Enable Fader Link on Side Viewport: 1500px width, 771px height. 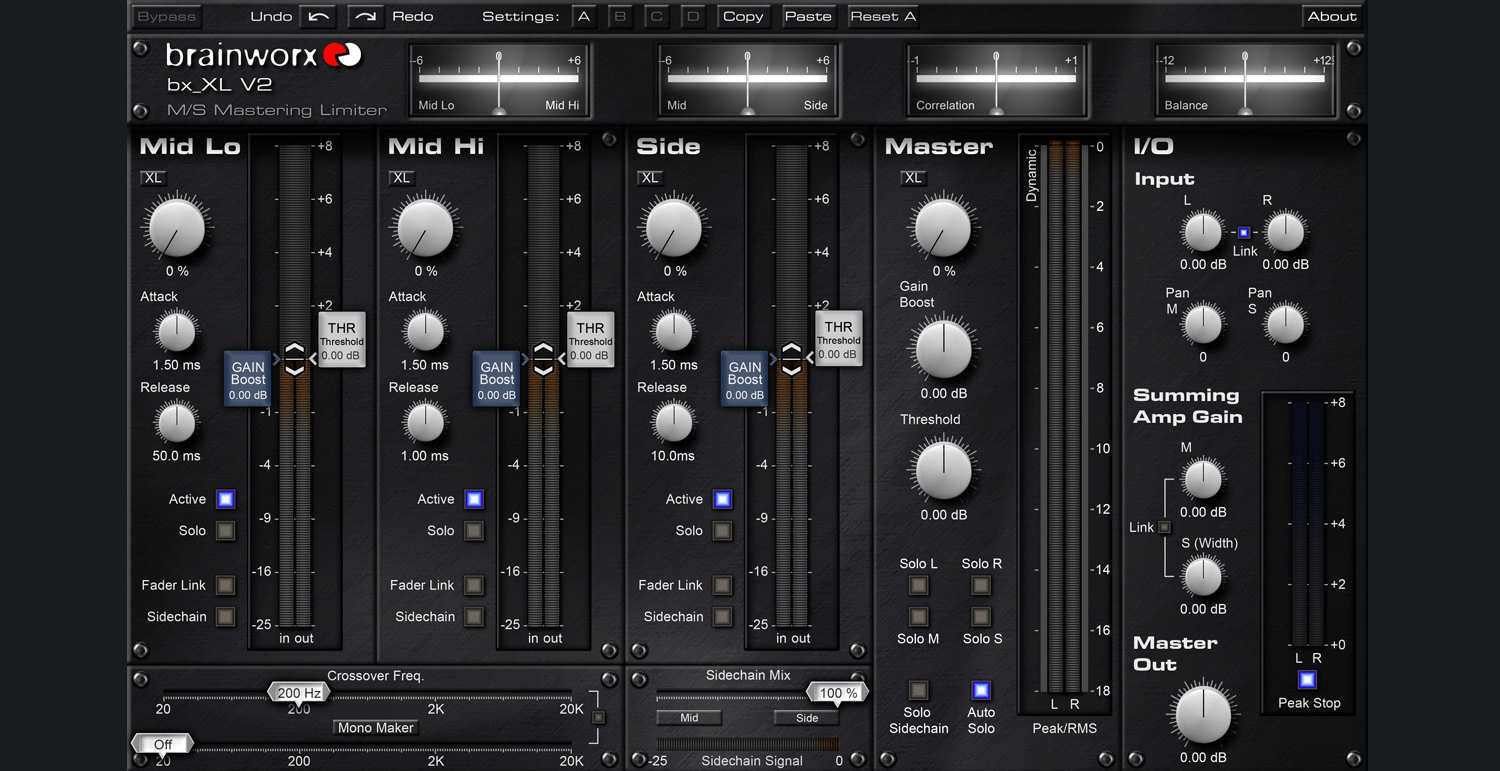pos(722,585)
